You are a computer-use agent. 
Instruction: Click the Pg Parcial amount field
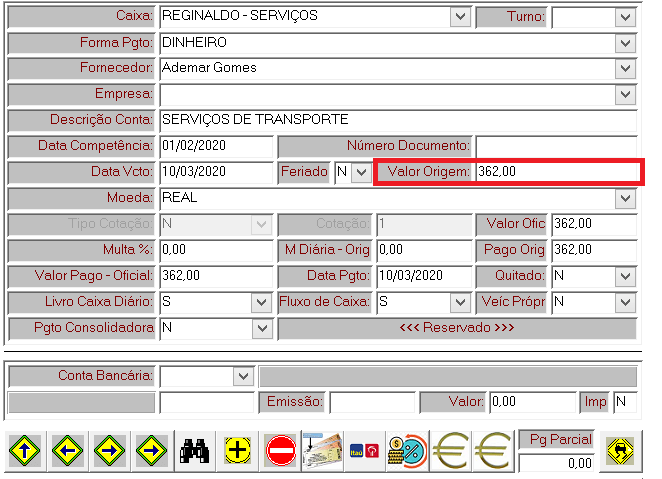pos(557,463)
